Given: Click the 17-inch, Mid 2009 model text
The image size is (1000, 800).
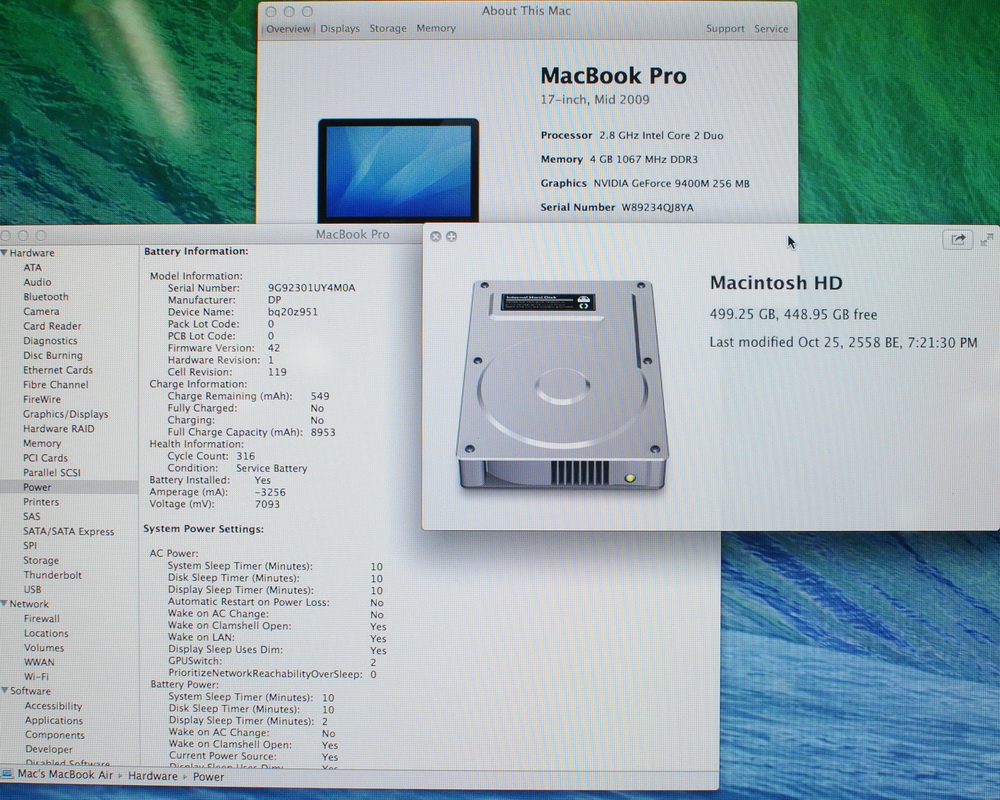Looking at the screenshot, I should [x=595, y=100].
